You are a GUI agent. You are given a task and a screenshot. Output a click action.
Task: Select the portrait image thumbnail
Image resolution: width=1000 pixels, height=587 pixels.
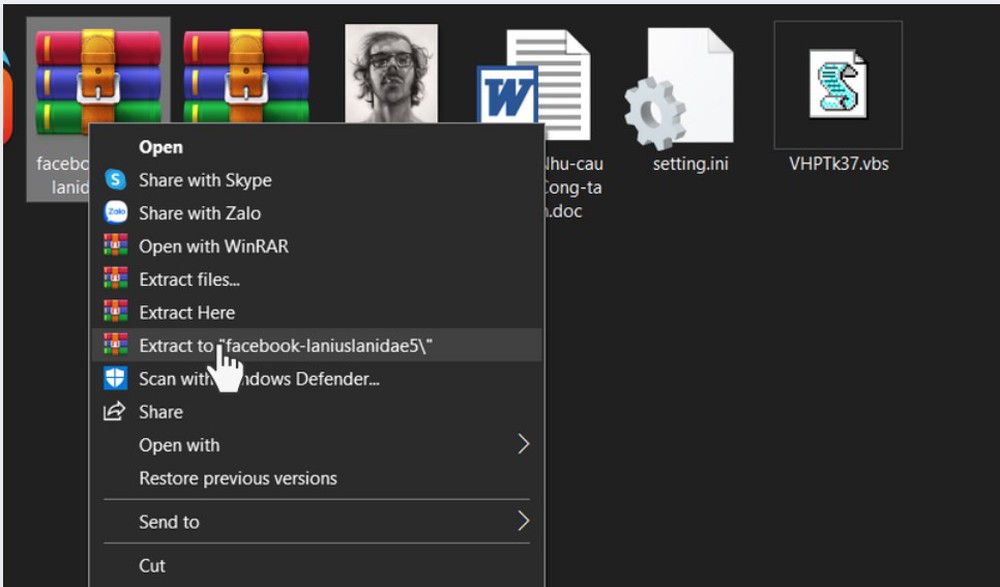(x=391, y=73)
